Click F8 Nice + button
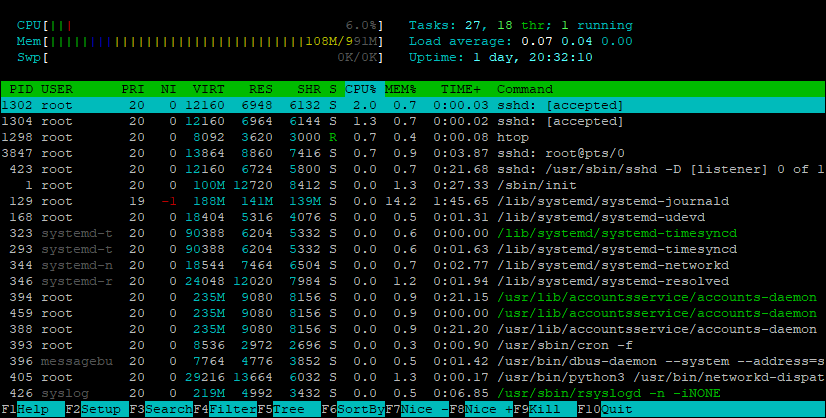Viewport: 826px width, 418px height. tap(481, 410)
